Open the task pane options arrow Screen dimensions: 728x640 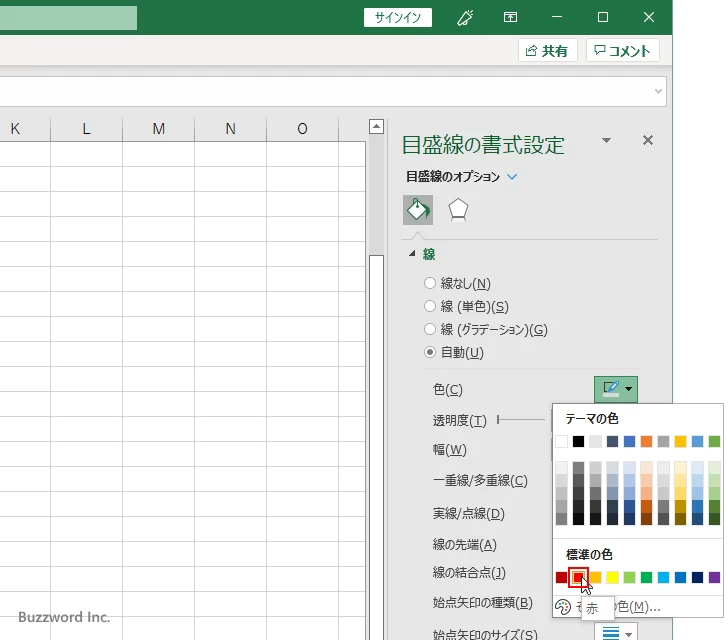click(x=606, y=140)
